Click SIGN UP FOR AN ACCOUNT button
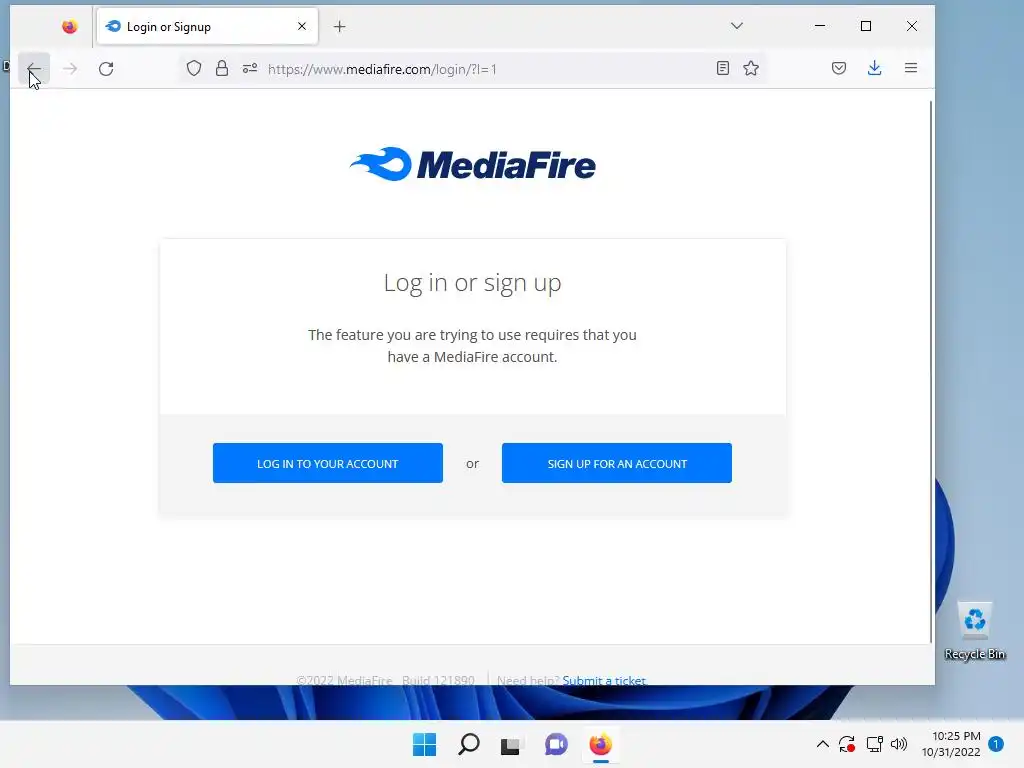 pyautogui.click(x=616, y=463)
